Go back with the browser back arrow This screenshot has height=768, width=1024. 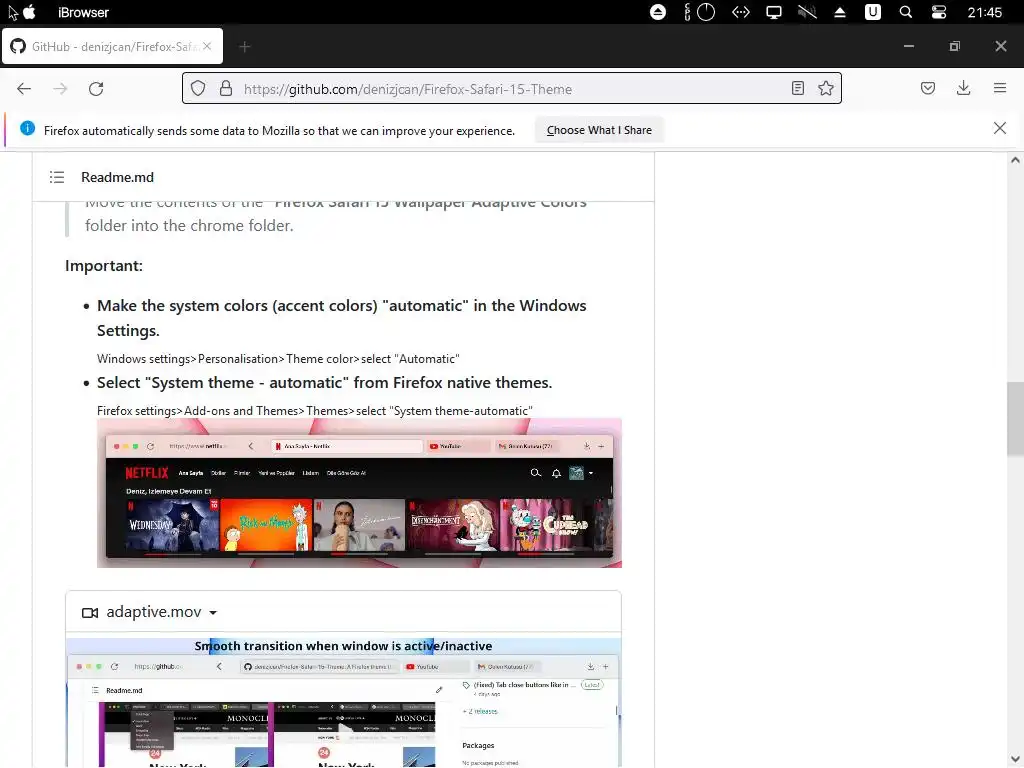pyautogui.click(x=24, y=89)
